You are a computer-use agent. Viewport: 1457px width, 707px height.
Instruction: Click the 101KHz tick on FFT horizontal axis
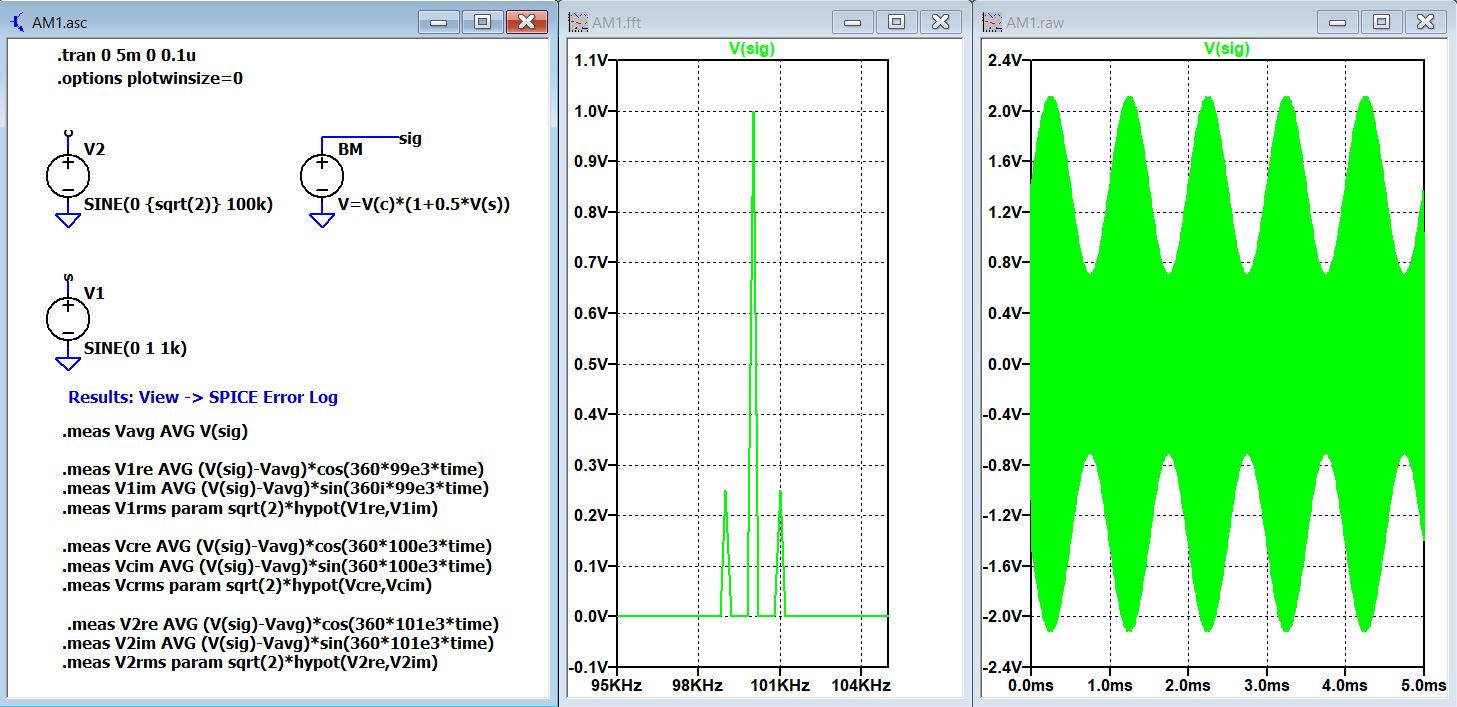pyautogui.click(x=780, y=685)
